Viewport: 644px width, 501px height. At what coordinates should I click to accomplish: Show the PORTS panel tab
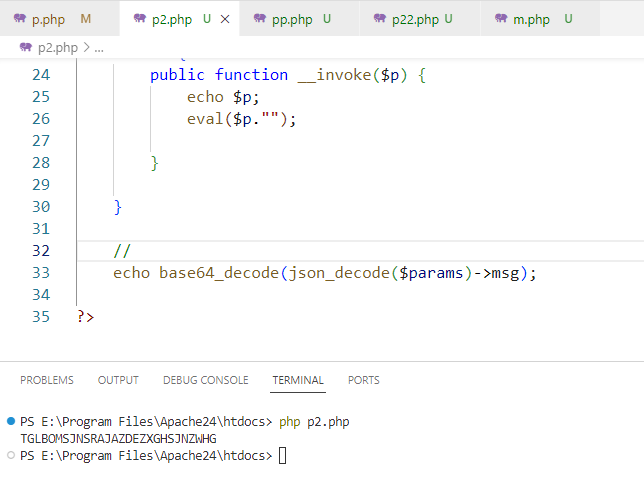364,380
